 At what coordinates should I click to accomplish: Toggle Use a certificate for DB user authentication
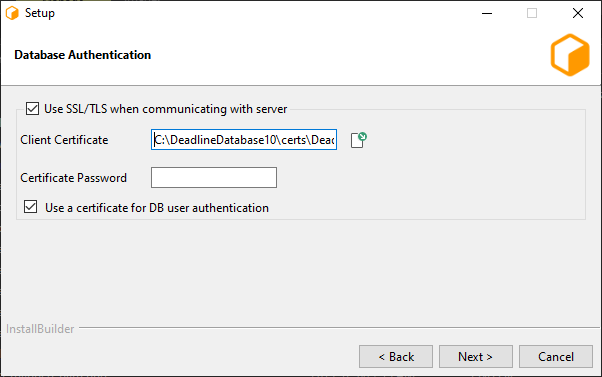31,207
